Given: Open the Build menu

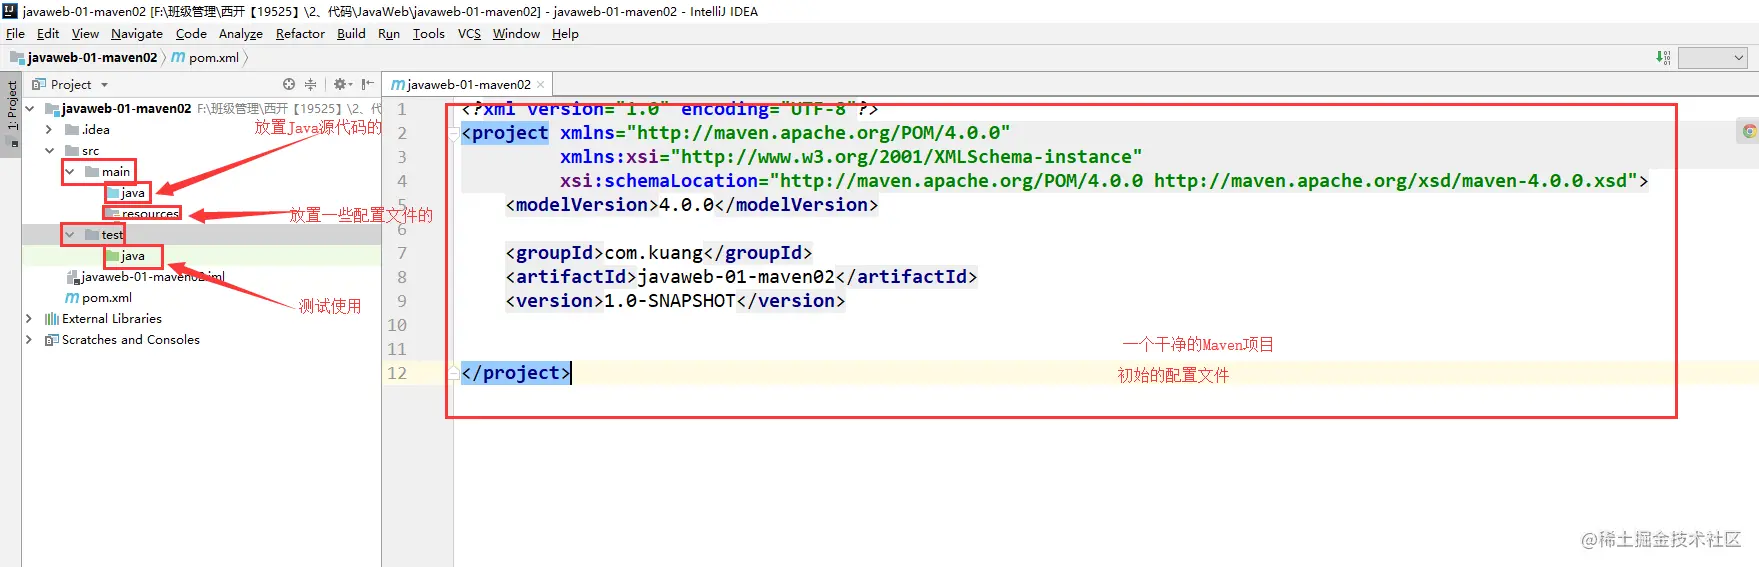Looking at the screenshot, I should (351, 34).
